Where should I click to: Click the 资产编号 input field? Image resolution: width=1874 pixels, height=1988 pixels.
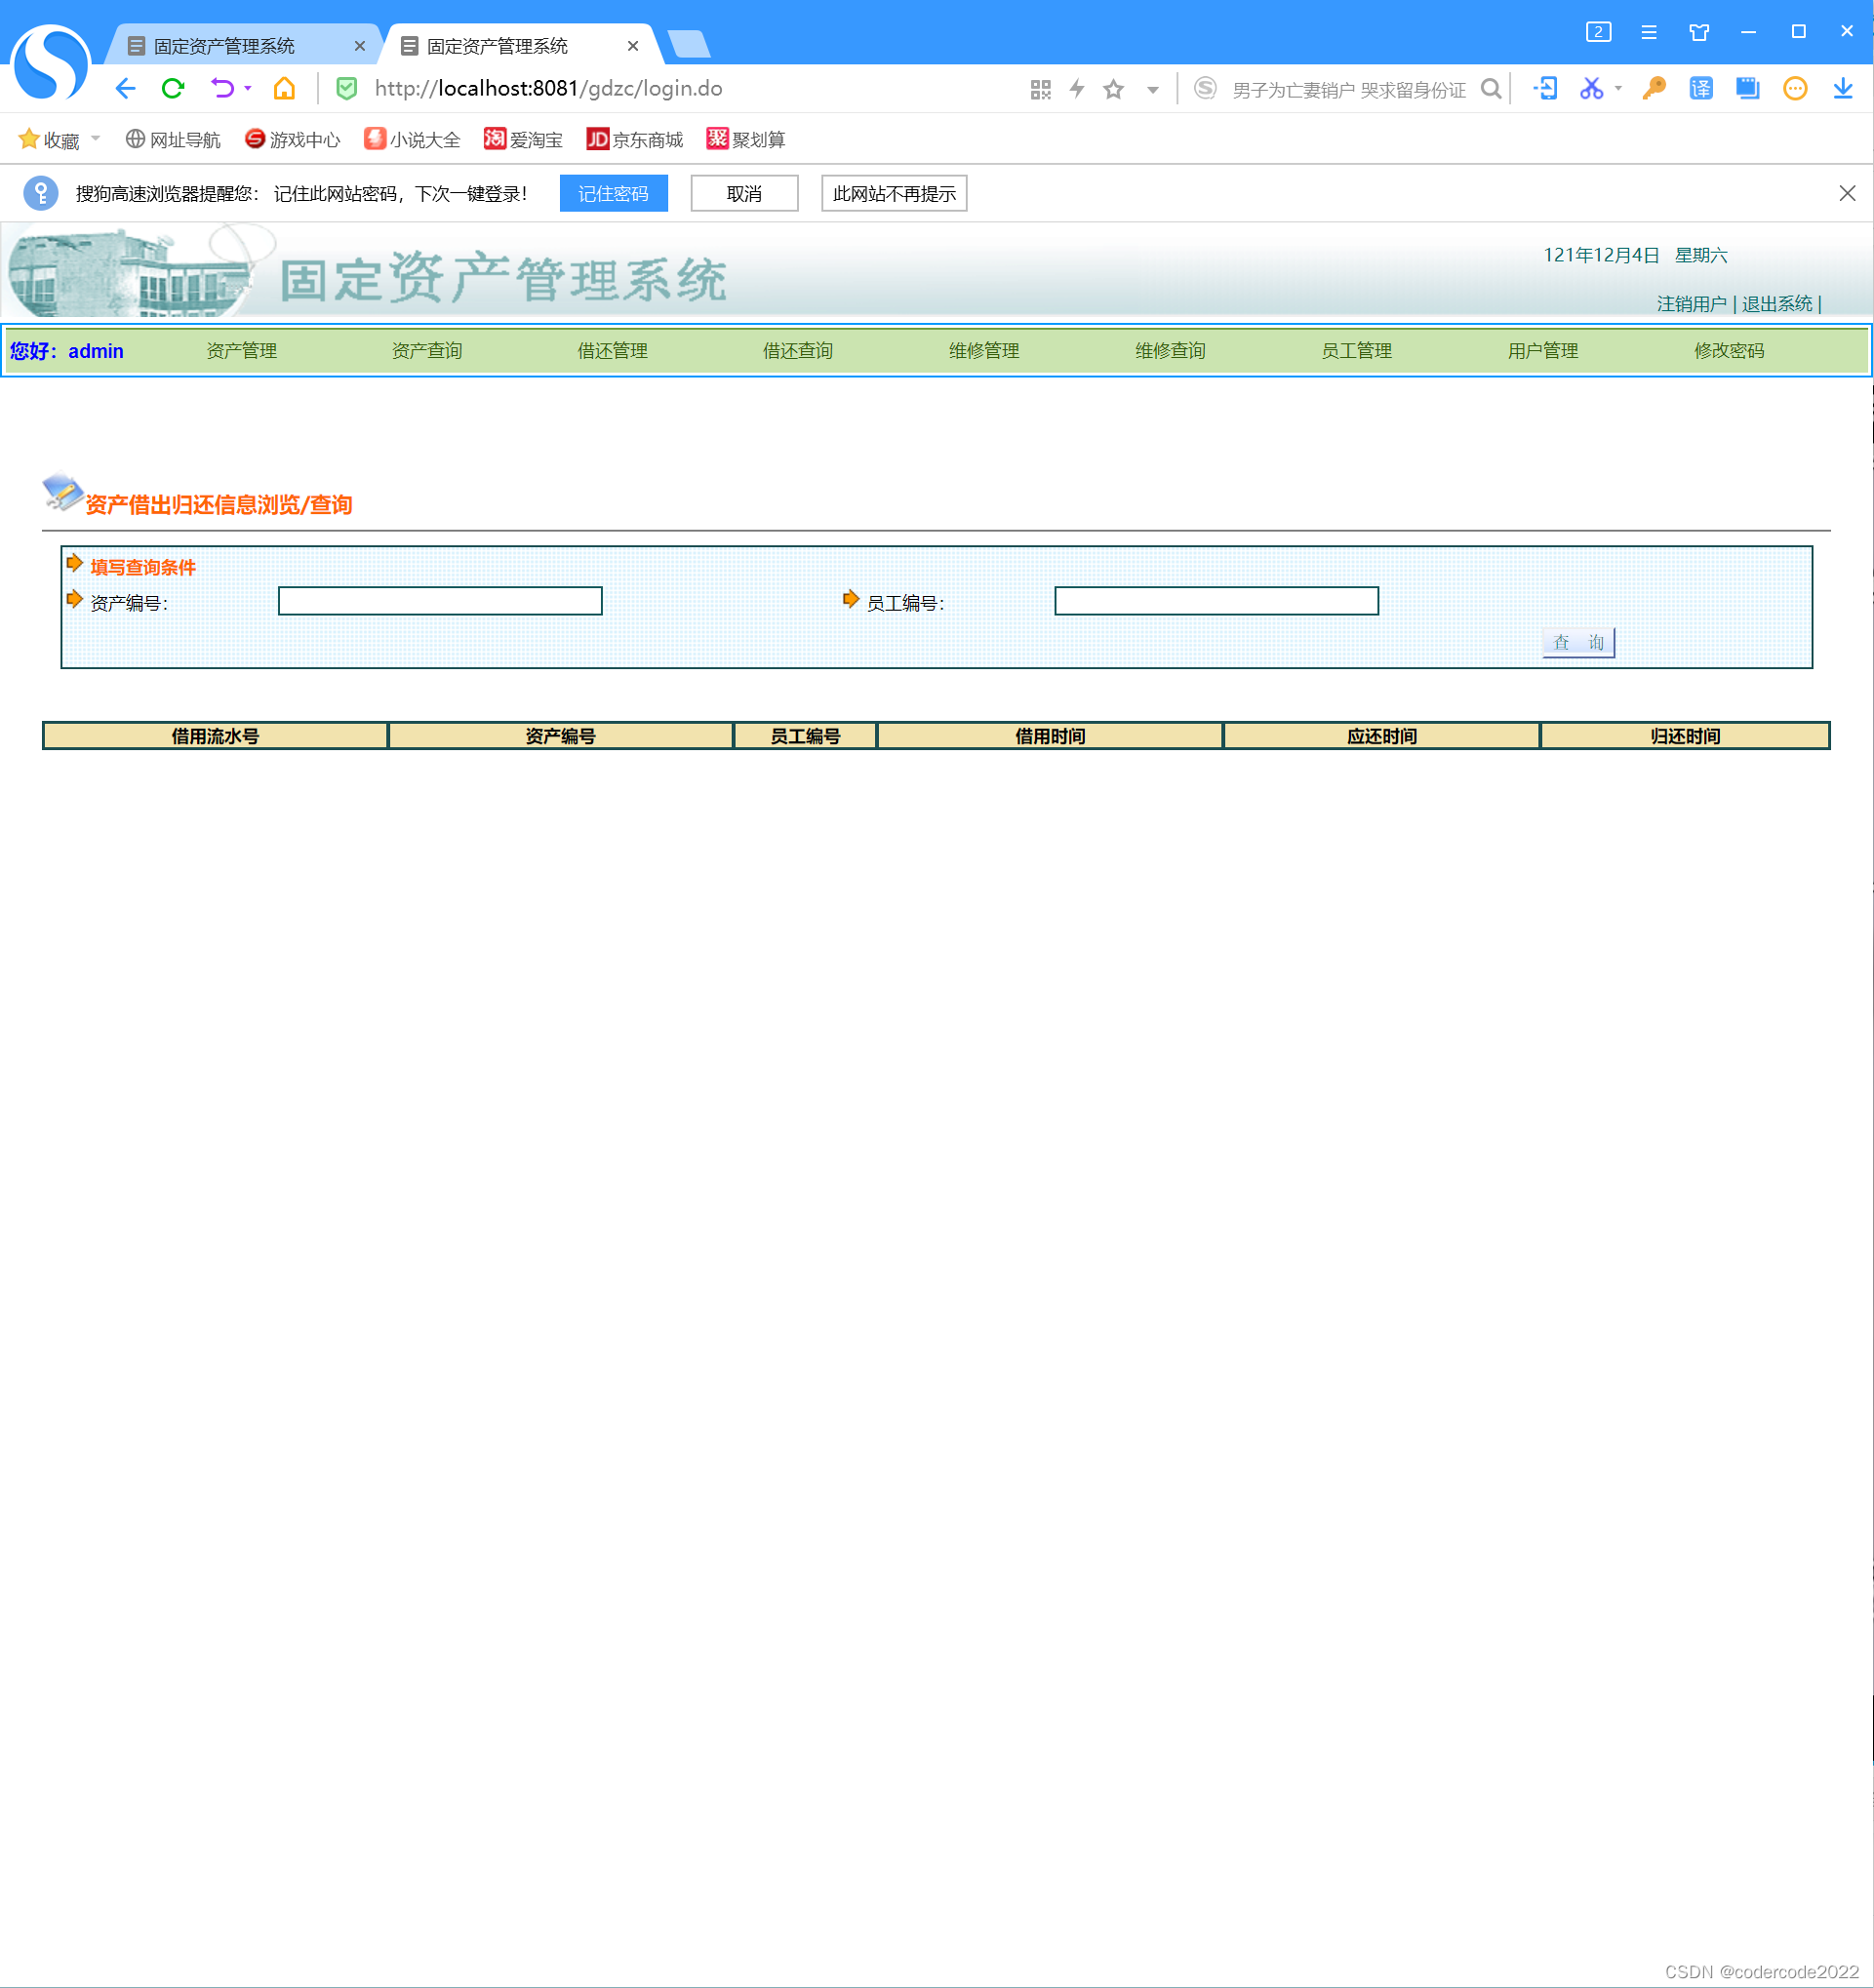440,601
